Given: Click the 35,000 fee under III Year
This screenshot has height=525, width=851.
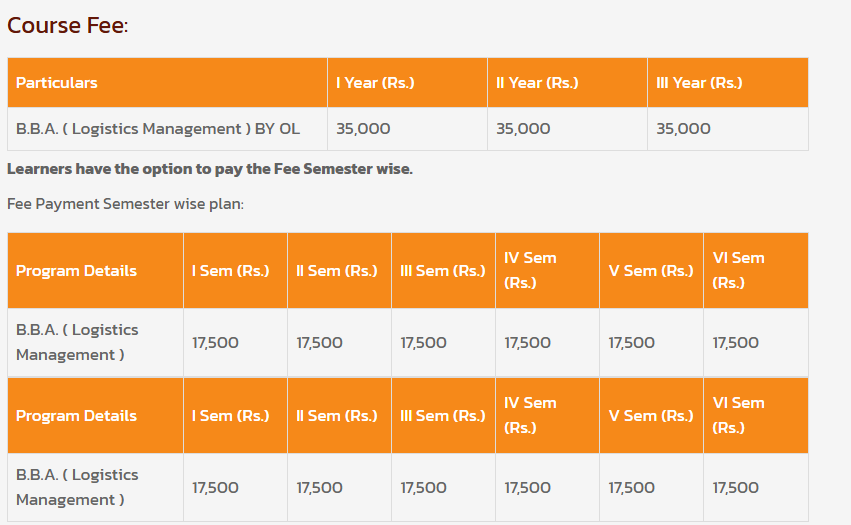Looking at the screenshot, I should tap(683, 129).
